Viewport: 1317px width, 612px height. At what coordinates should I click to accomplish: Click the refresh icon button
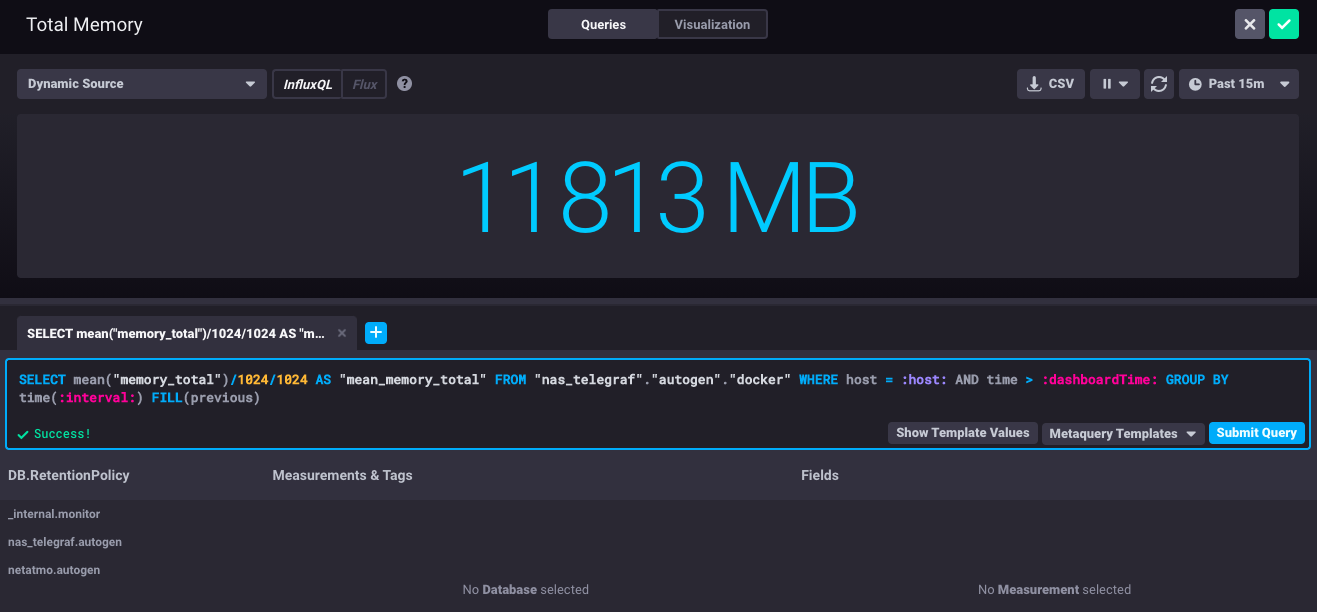[x=1159, y=84]
